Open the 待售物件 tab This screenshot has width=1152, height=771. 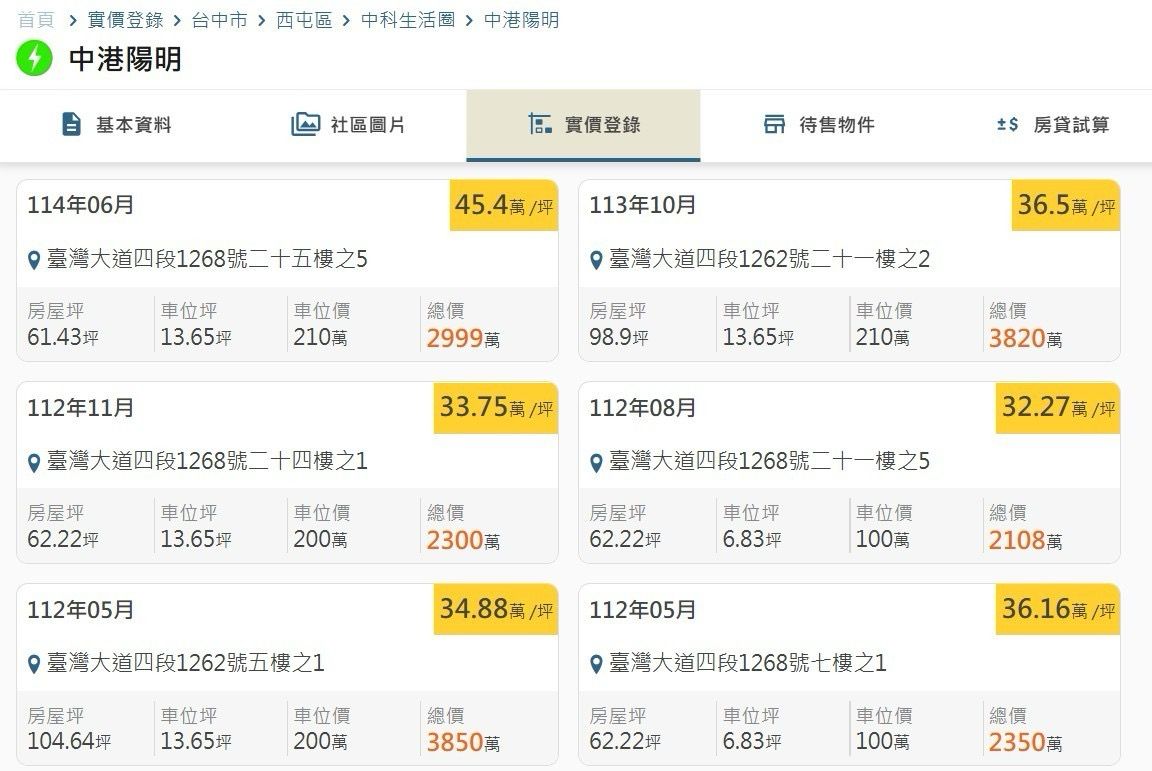[836, 125]
